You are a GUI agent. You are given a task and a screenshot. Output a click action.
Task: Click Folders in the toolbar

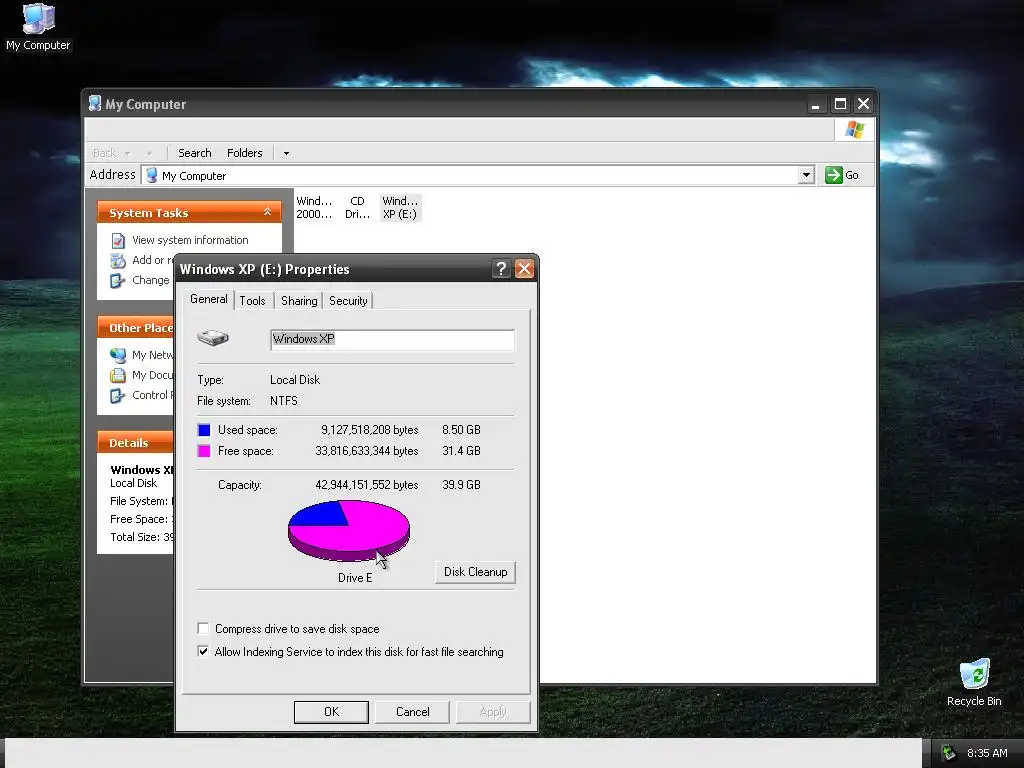pyautogui.click(x=244, y=153)
